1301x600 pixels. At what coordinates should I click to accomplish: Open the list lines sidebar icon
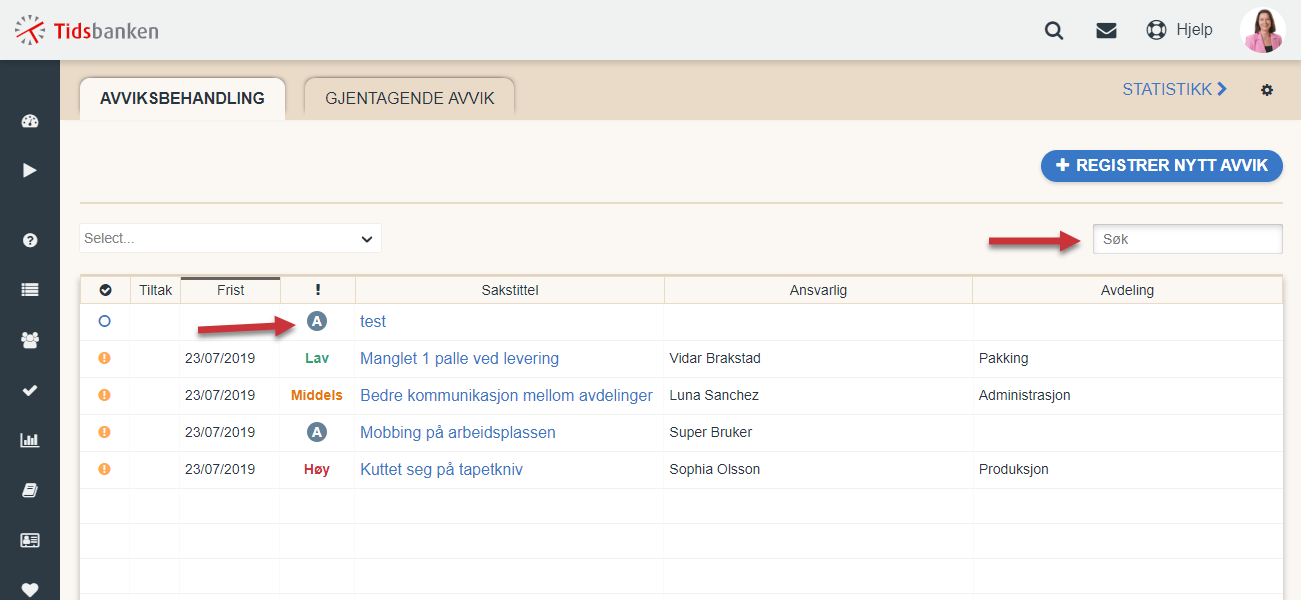29,290
